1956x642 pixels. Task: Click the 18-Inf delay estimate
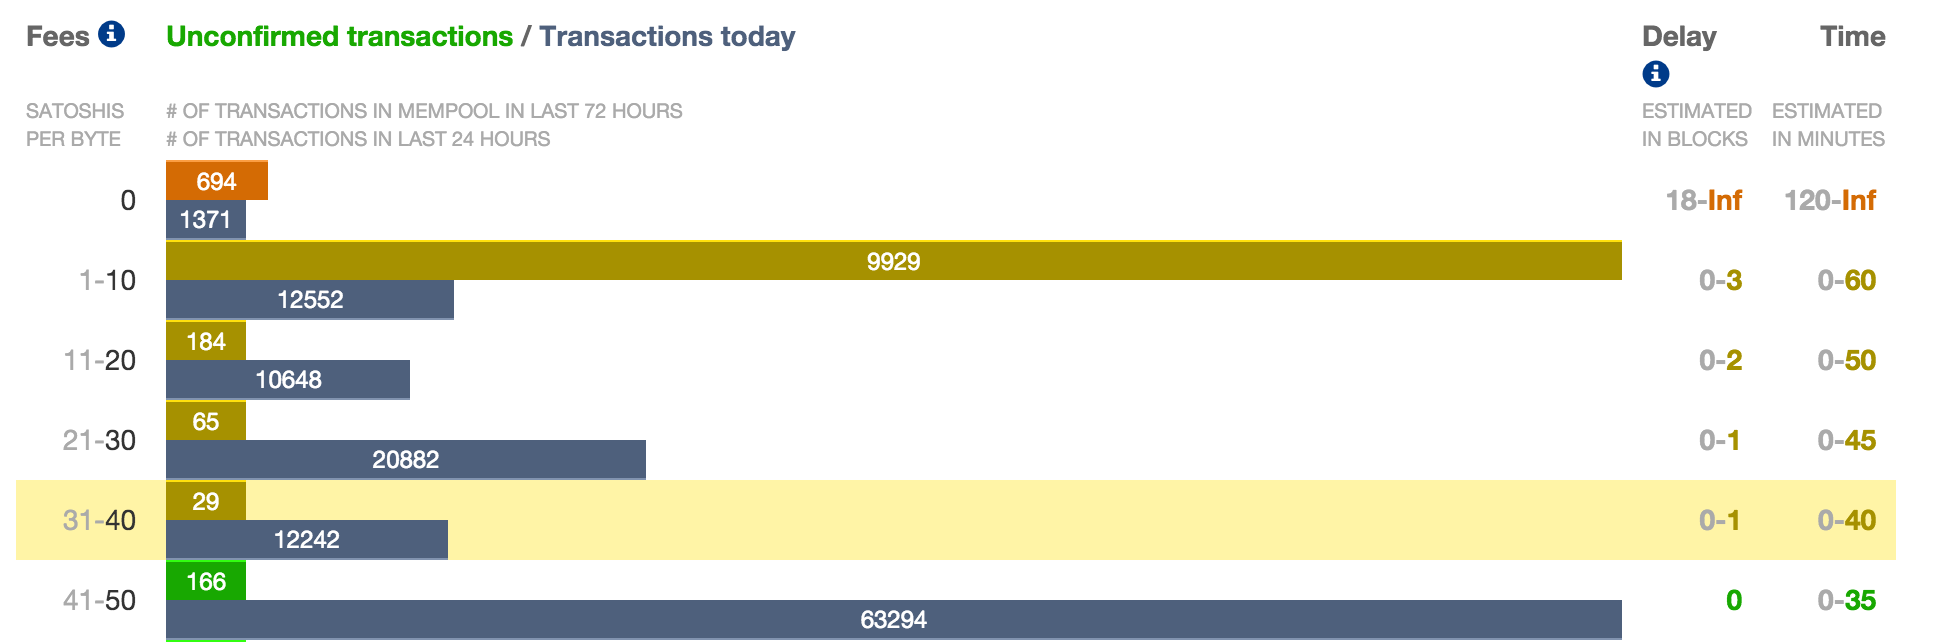pos(1703,200)
